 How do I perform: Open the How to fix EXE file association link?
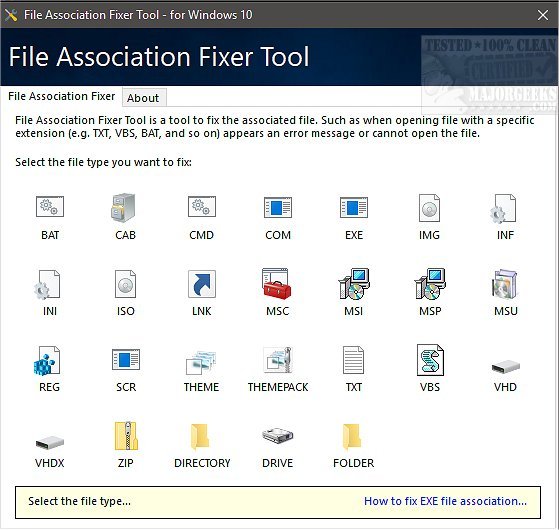(x=445, y=501)
